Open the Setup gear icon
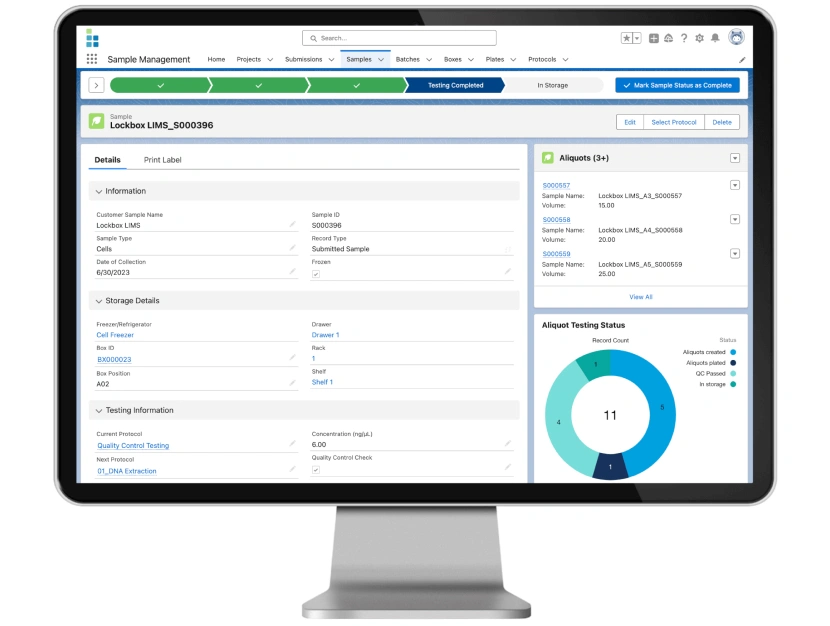The height and width of the screenshot is (626, 830). click(699, 38)
